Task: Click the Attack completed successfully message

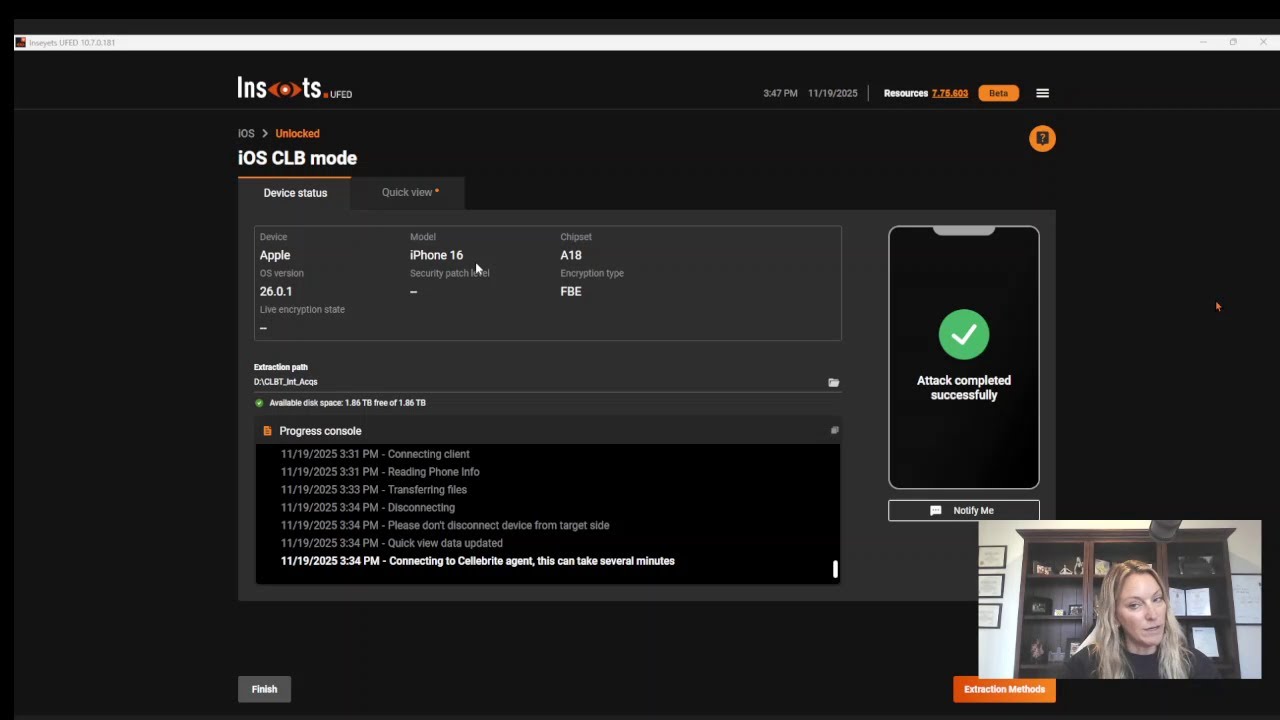Action: coord(964,388)
